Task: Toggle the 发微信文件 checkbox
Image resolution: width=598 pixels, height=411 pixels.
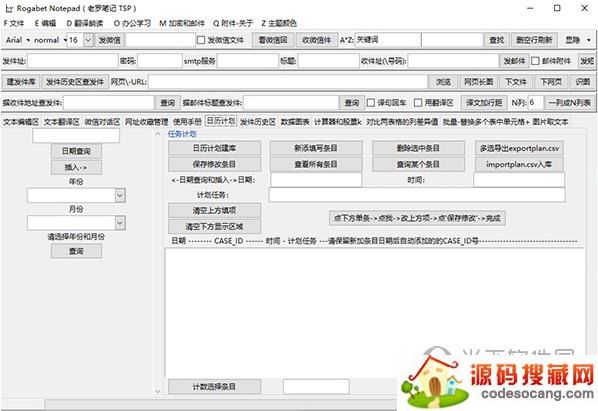Action: (x=201, y=40)
